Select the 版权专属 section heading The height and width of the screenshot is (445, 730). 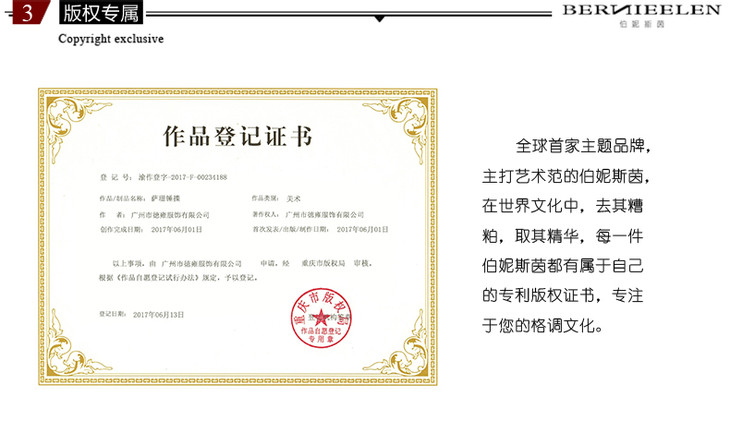(101, 12)
